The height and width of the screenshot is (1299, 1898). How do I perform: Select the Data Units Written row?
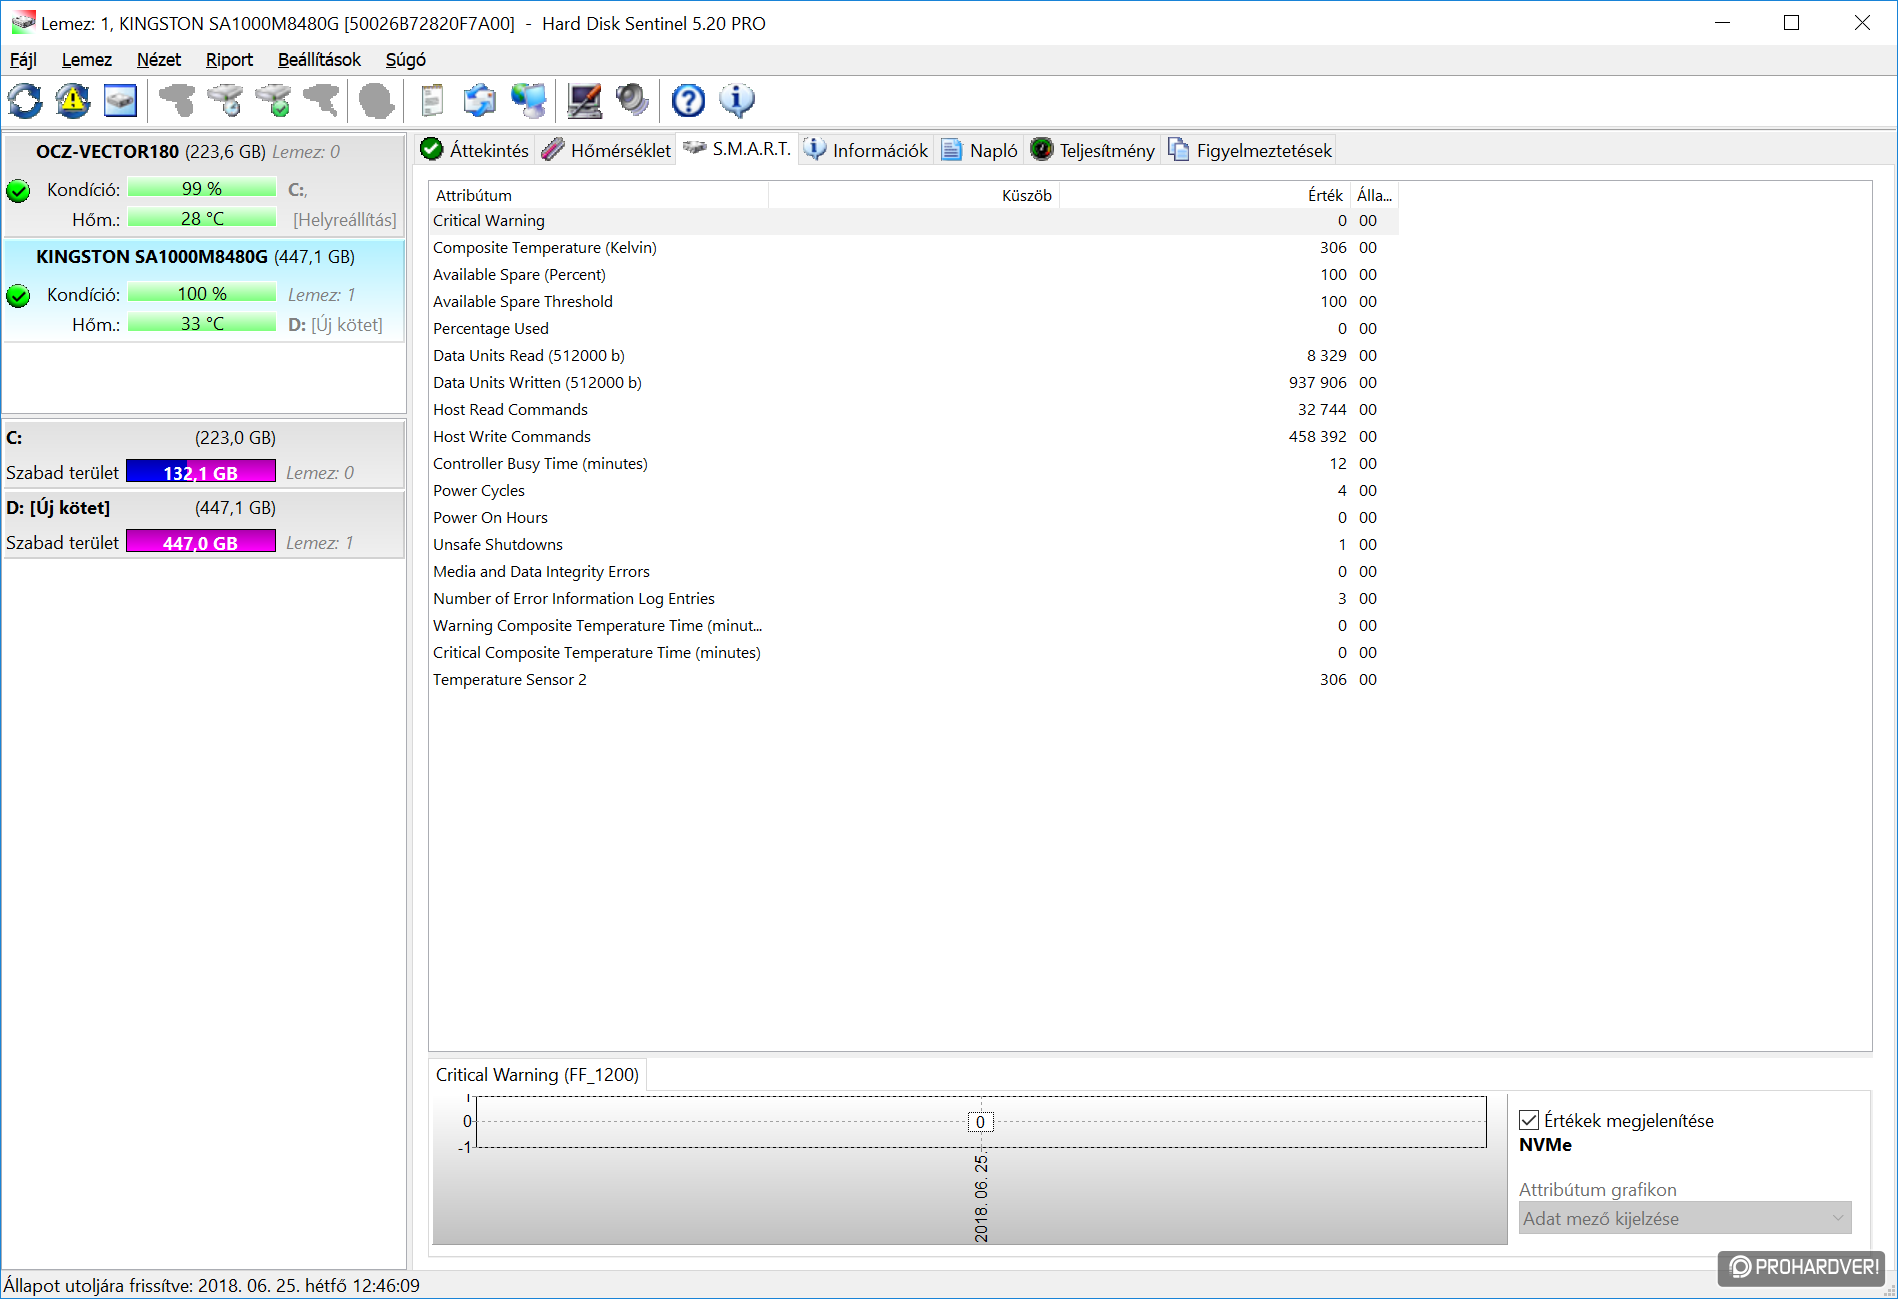point(914,383)
